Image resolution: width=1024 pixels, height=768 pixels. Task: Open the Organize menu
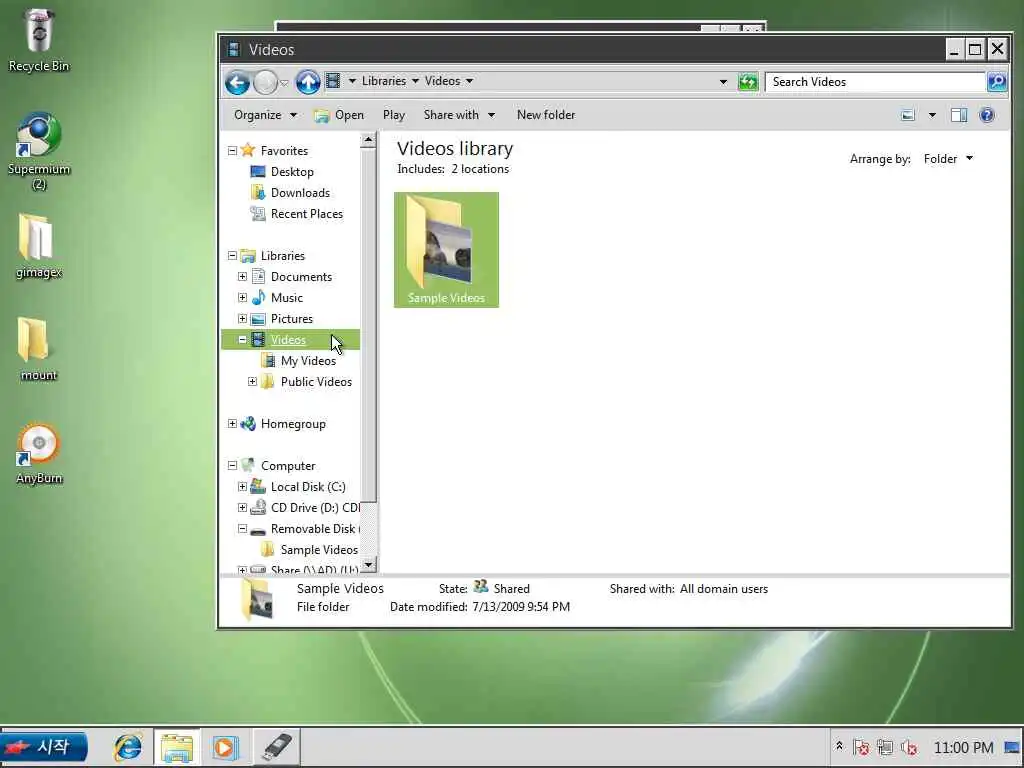coord(265,115)
